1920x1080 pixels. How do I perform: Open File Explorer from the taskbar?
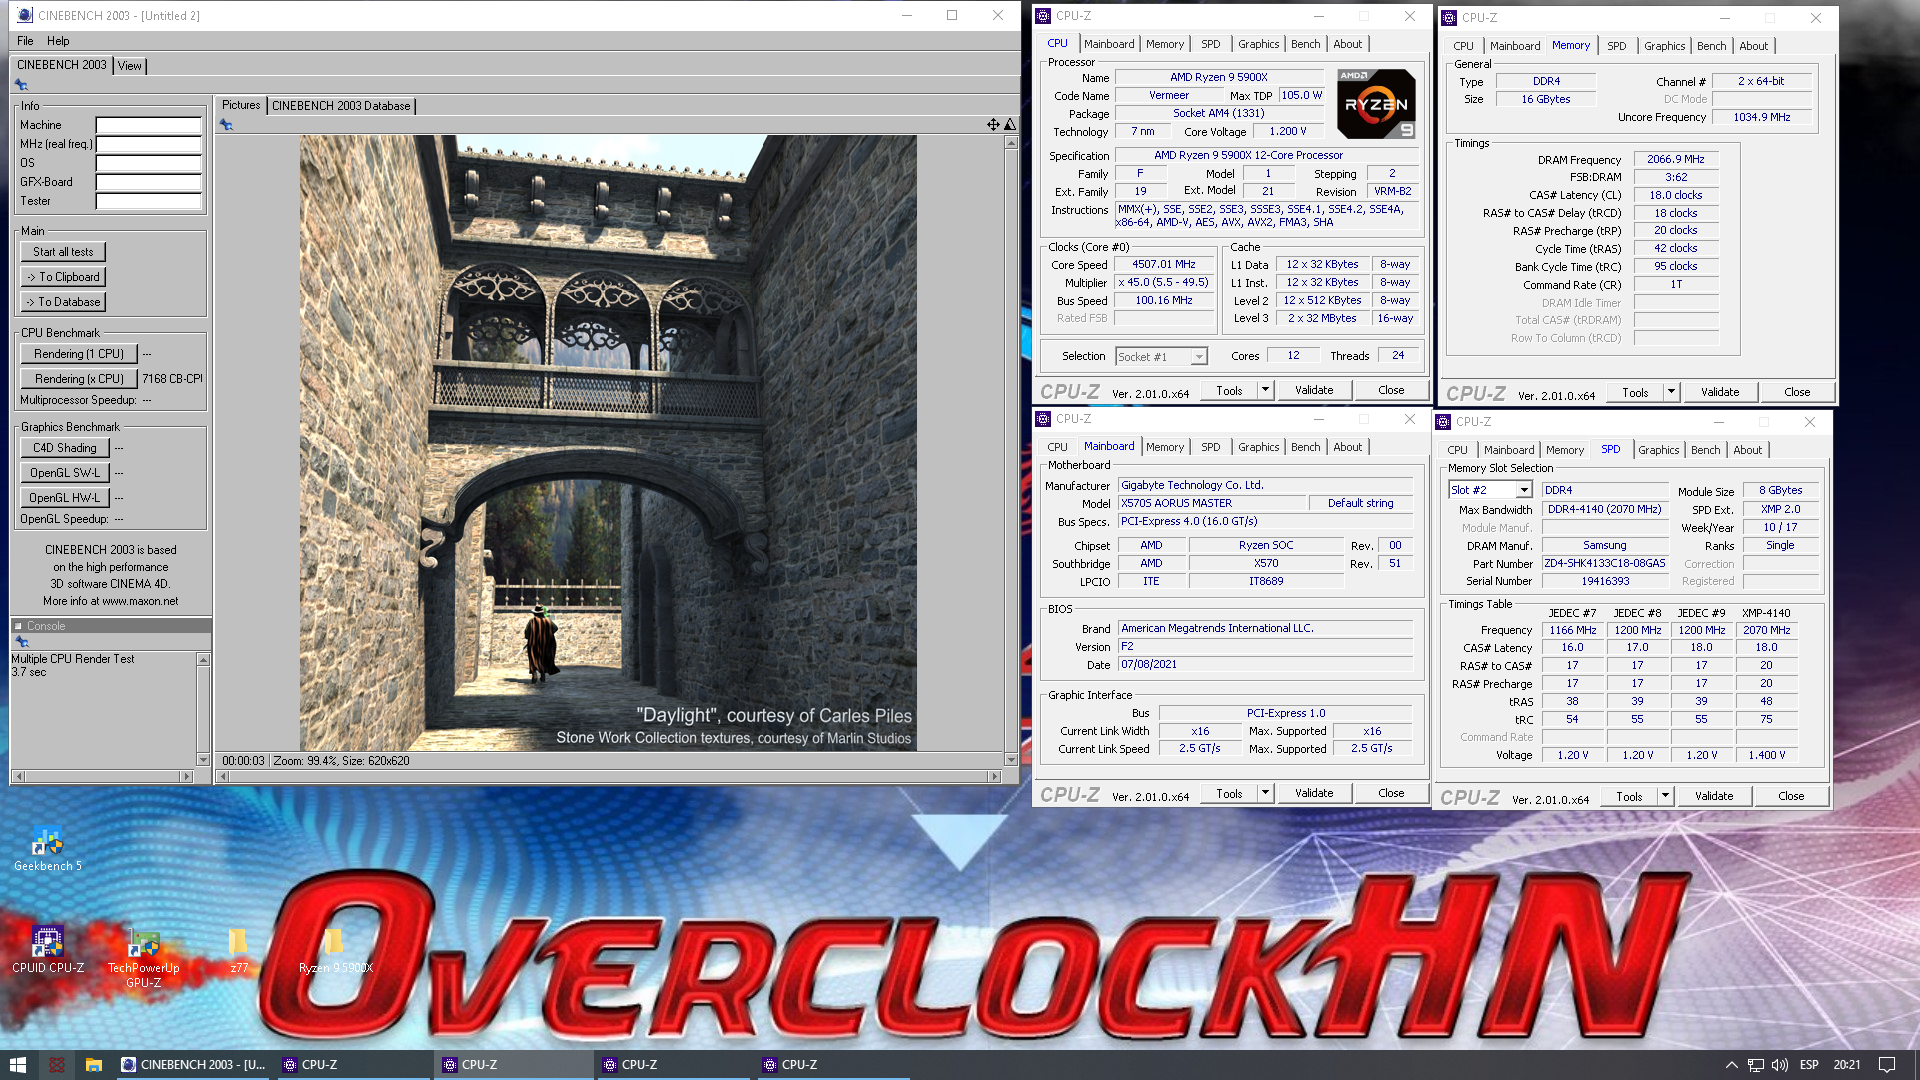coord(93,1065)
